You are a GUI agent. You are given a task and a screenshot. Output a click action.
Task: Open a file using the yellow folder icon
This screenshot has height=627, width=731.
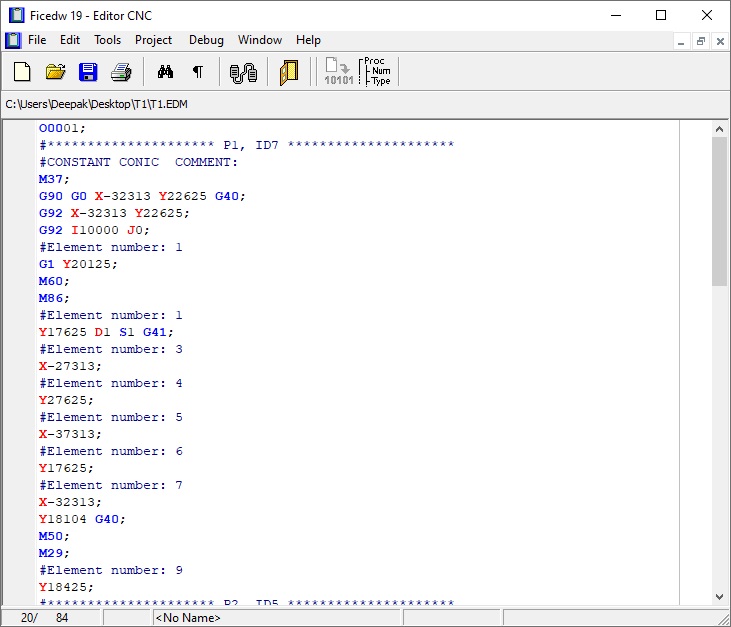click(55, 72)
